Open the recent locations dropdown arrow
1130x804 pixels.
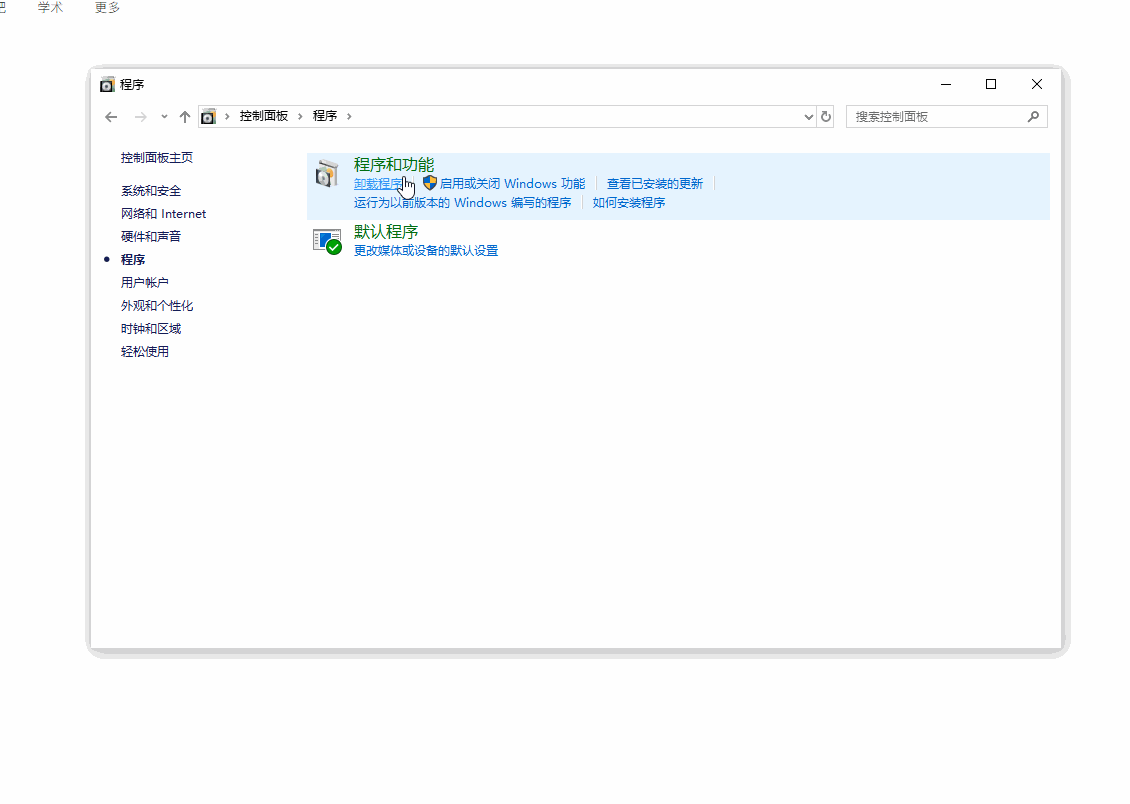tap(164, 117)
